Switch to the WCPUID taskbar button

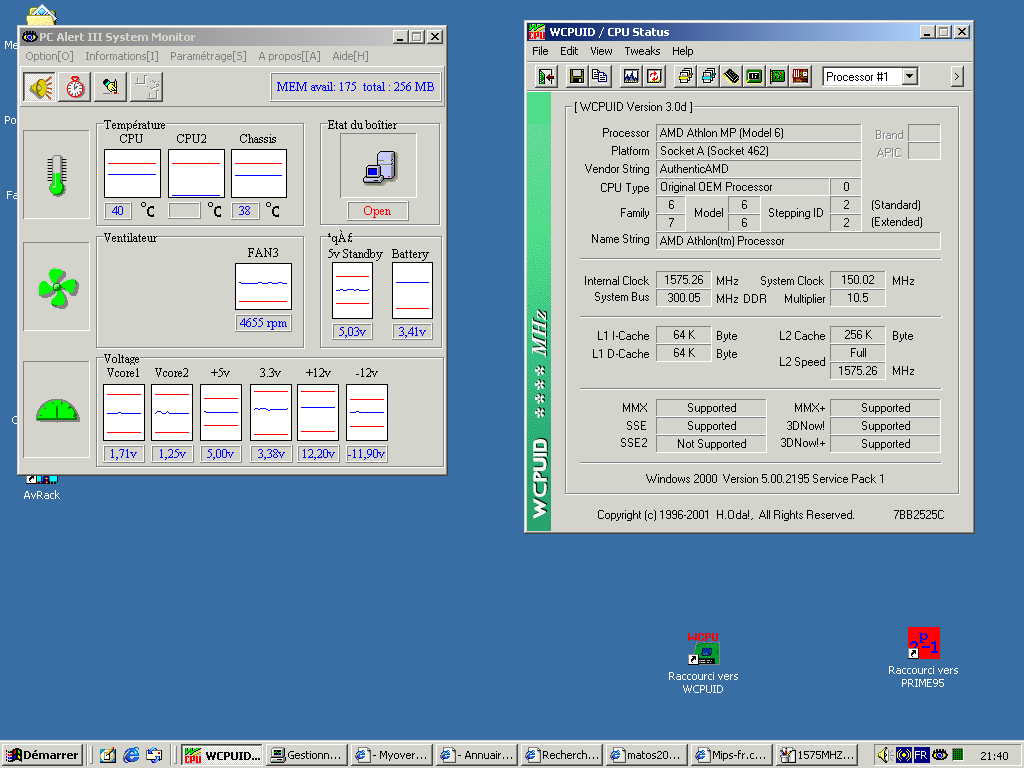[221, 755]
